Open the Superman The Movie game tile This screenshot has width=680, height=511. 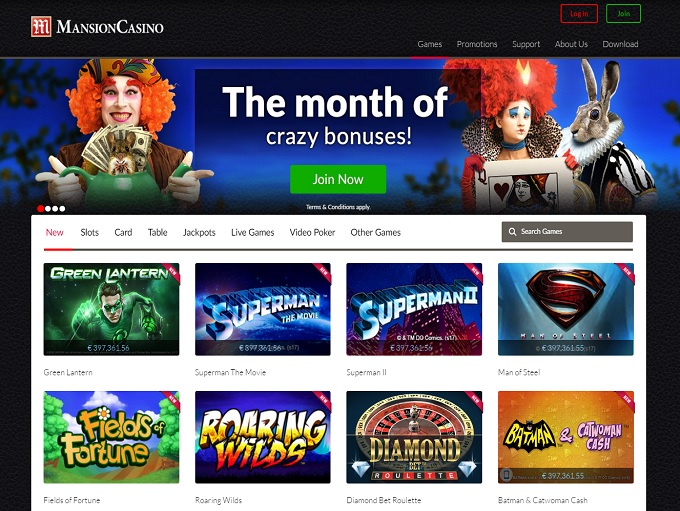click(263, 309)
